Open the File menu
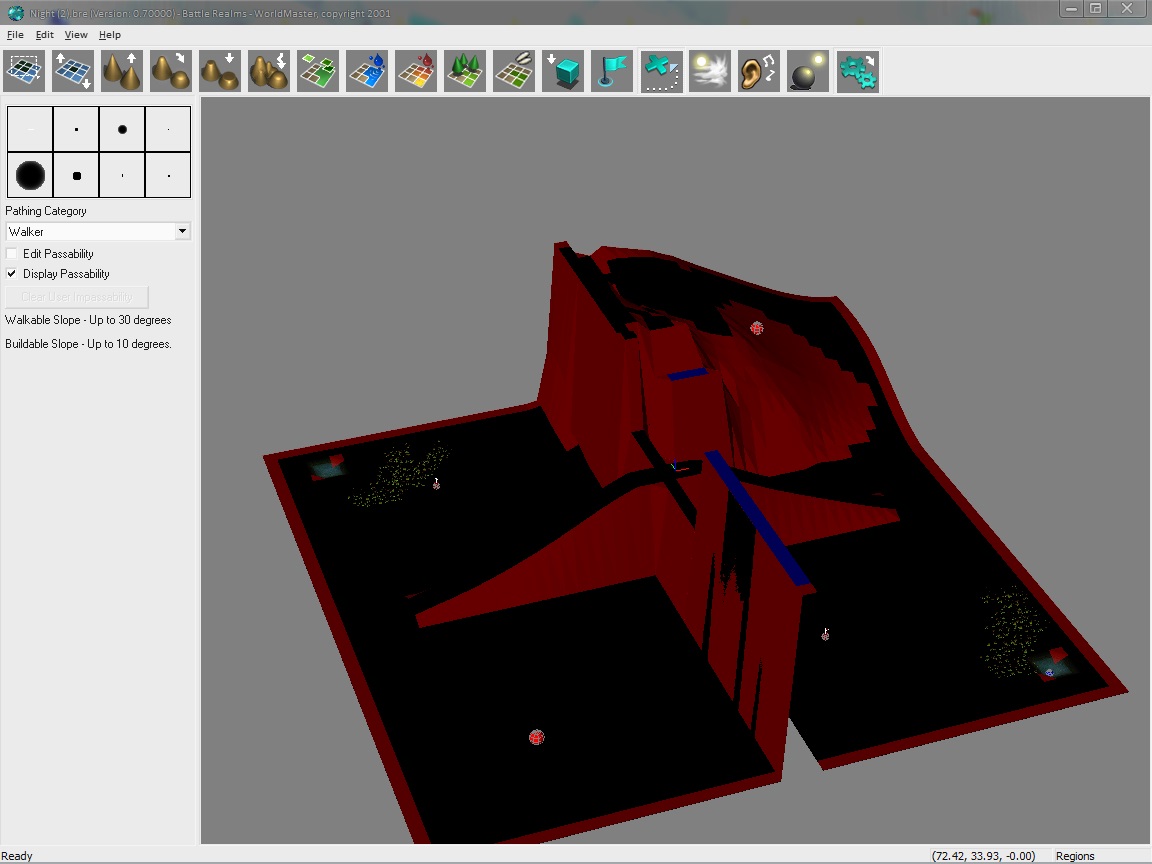This screenshot has width=1152, height=864. [15, 35]
